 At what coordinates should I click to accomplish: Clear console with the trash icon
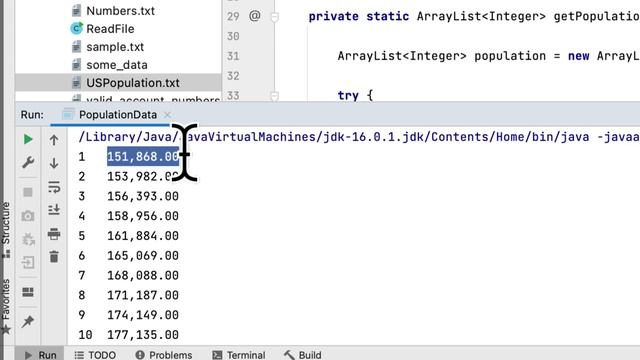[x=54, y=257]
